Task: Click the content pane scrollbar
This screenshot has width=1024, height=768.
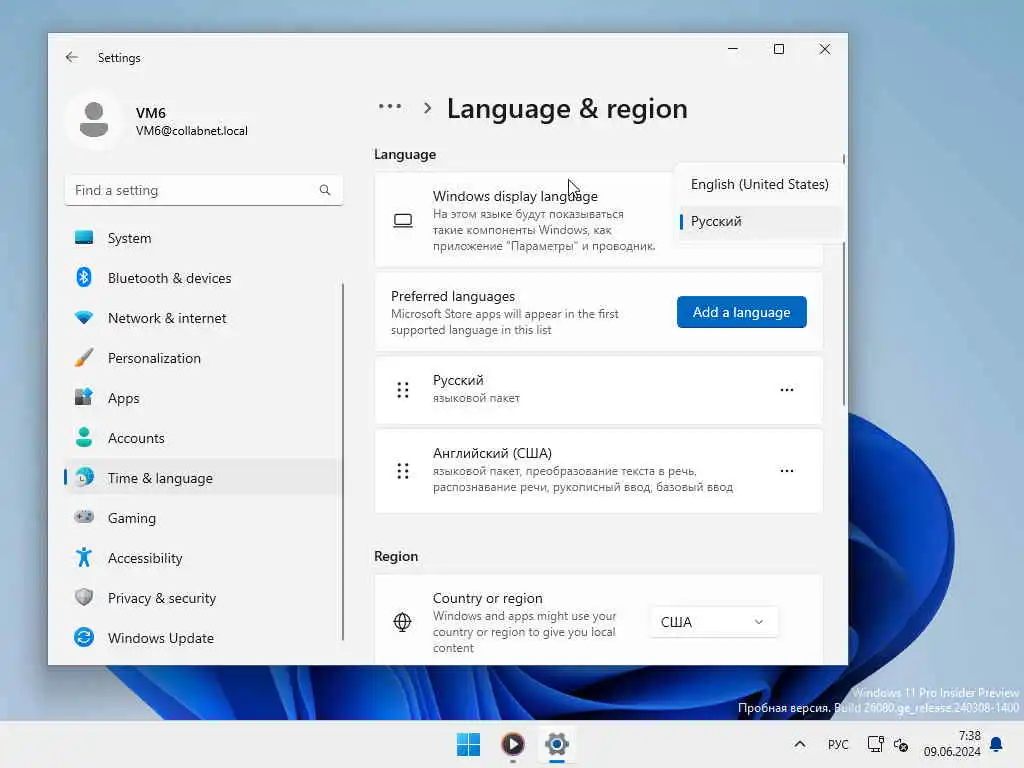Action: pos(843,281)
